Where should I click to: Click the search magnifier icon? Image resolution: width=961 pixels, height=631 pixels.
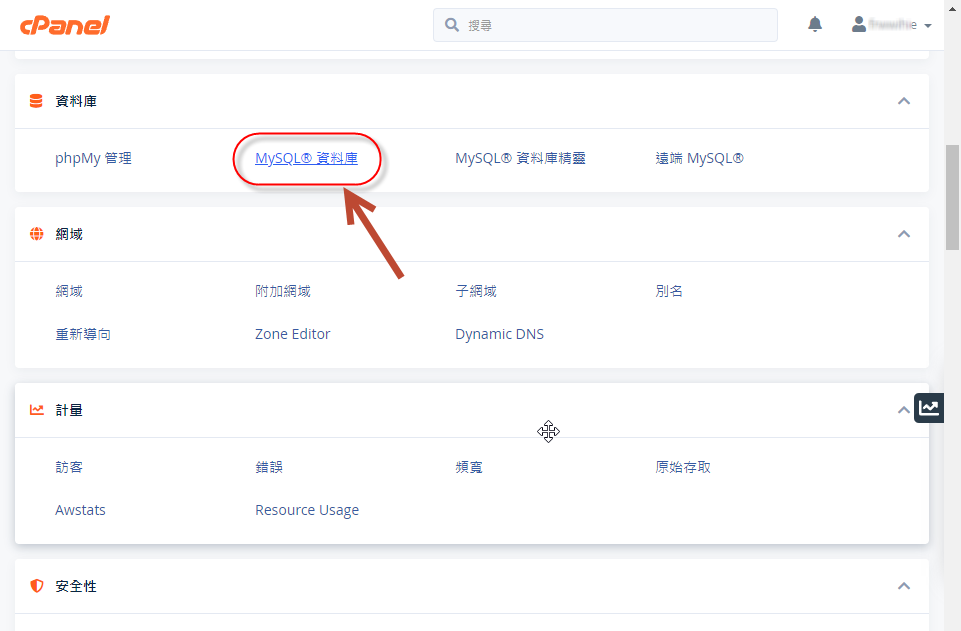(x=452, y=25)
